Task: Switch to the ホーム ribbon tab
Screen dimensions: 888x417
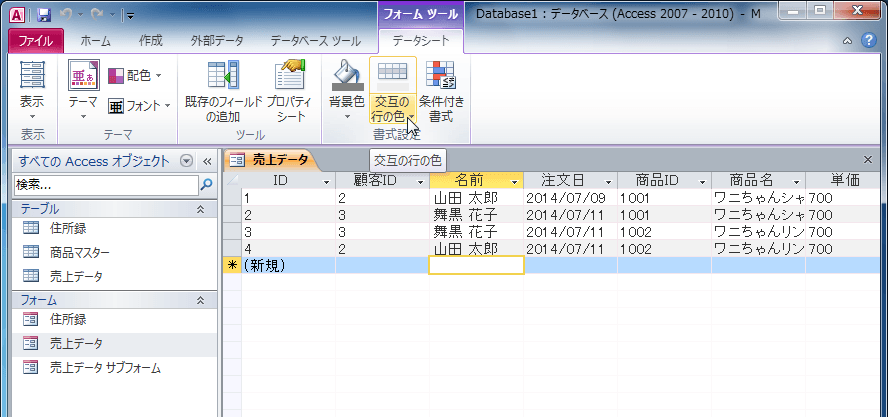Action: [96, 41]
